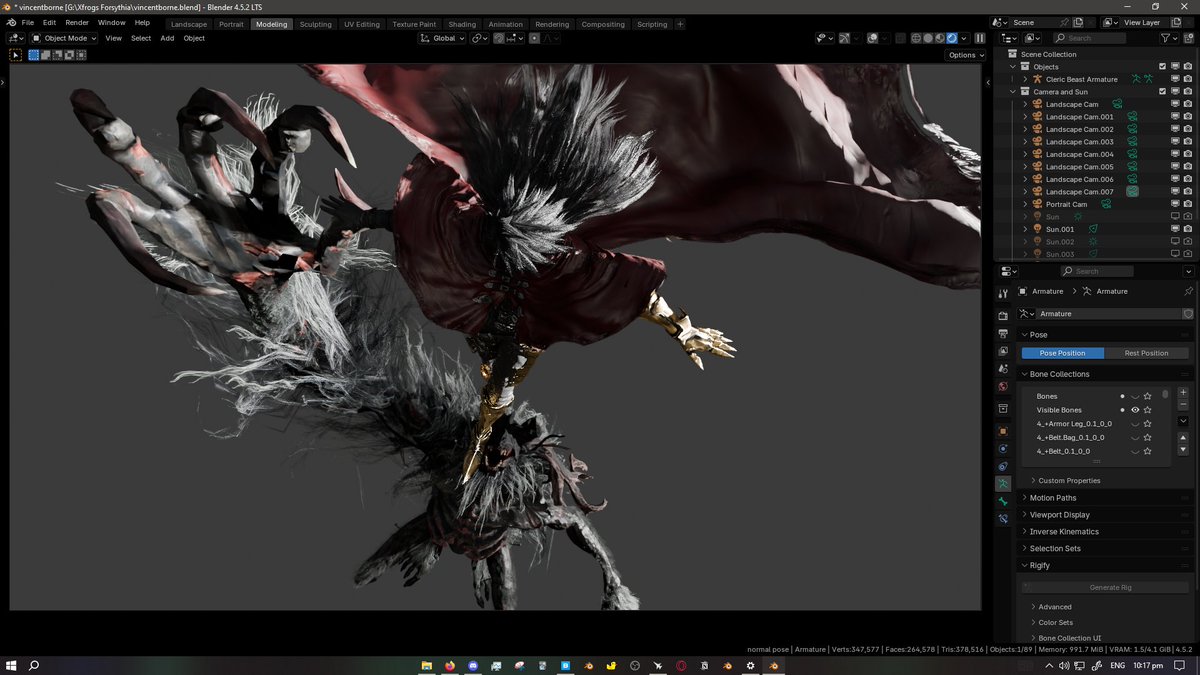The width and height of the screenshot is (1200, 675).
Task: Open the Outliner filter icon
Action: pyautogui.click(x=1165, y=38)
